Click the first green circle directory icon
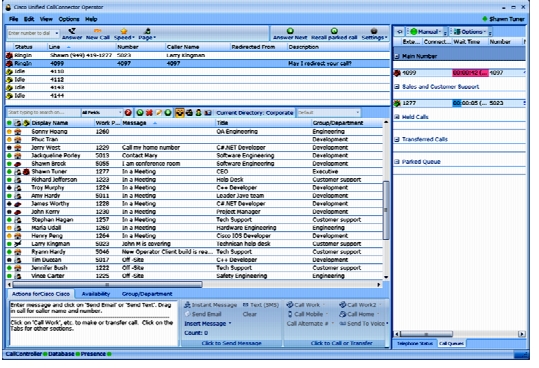The width and height of the screenshot is (539, 368). click(140, 113)
